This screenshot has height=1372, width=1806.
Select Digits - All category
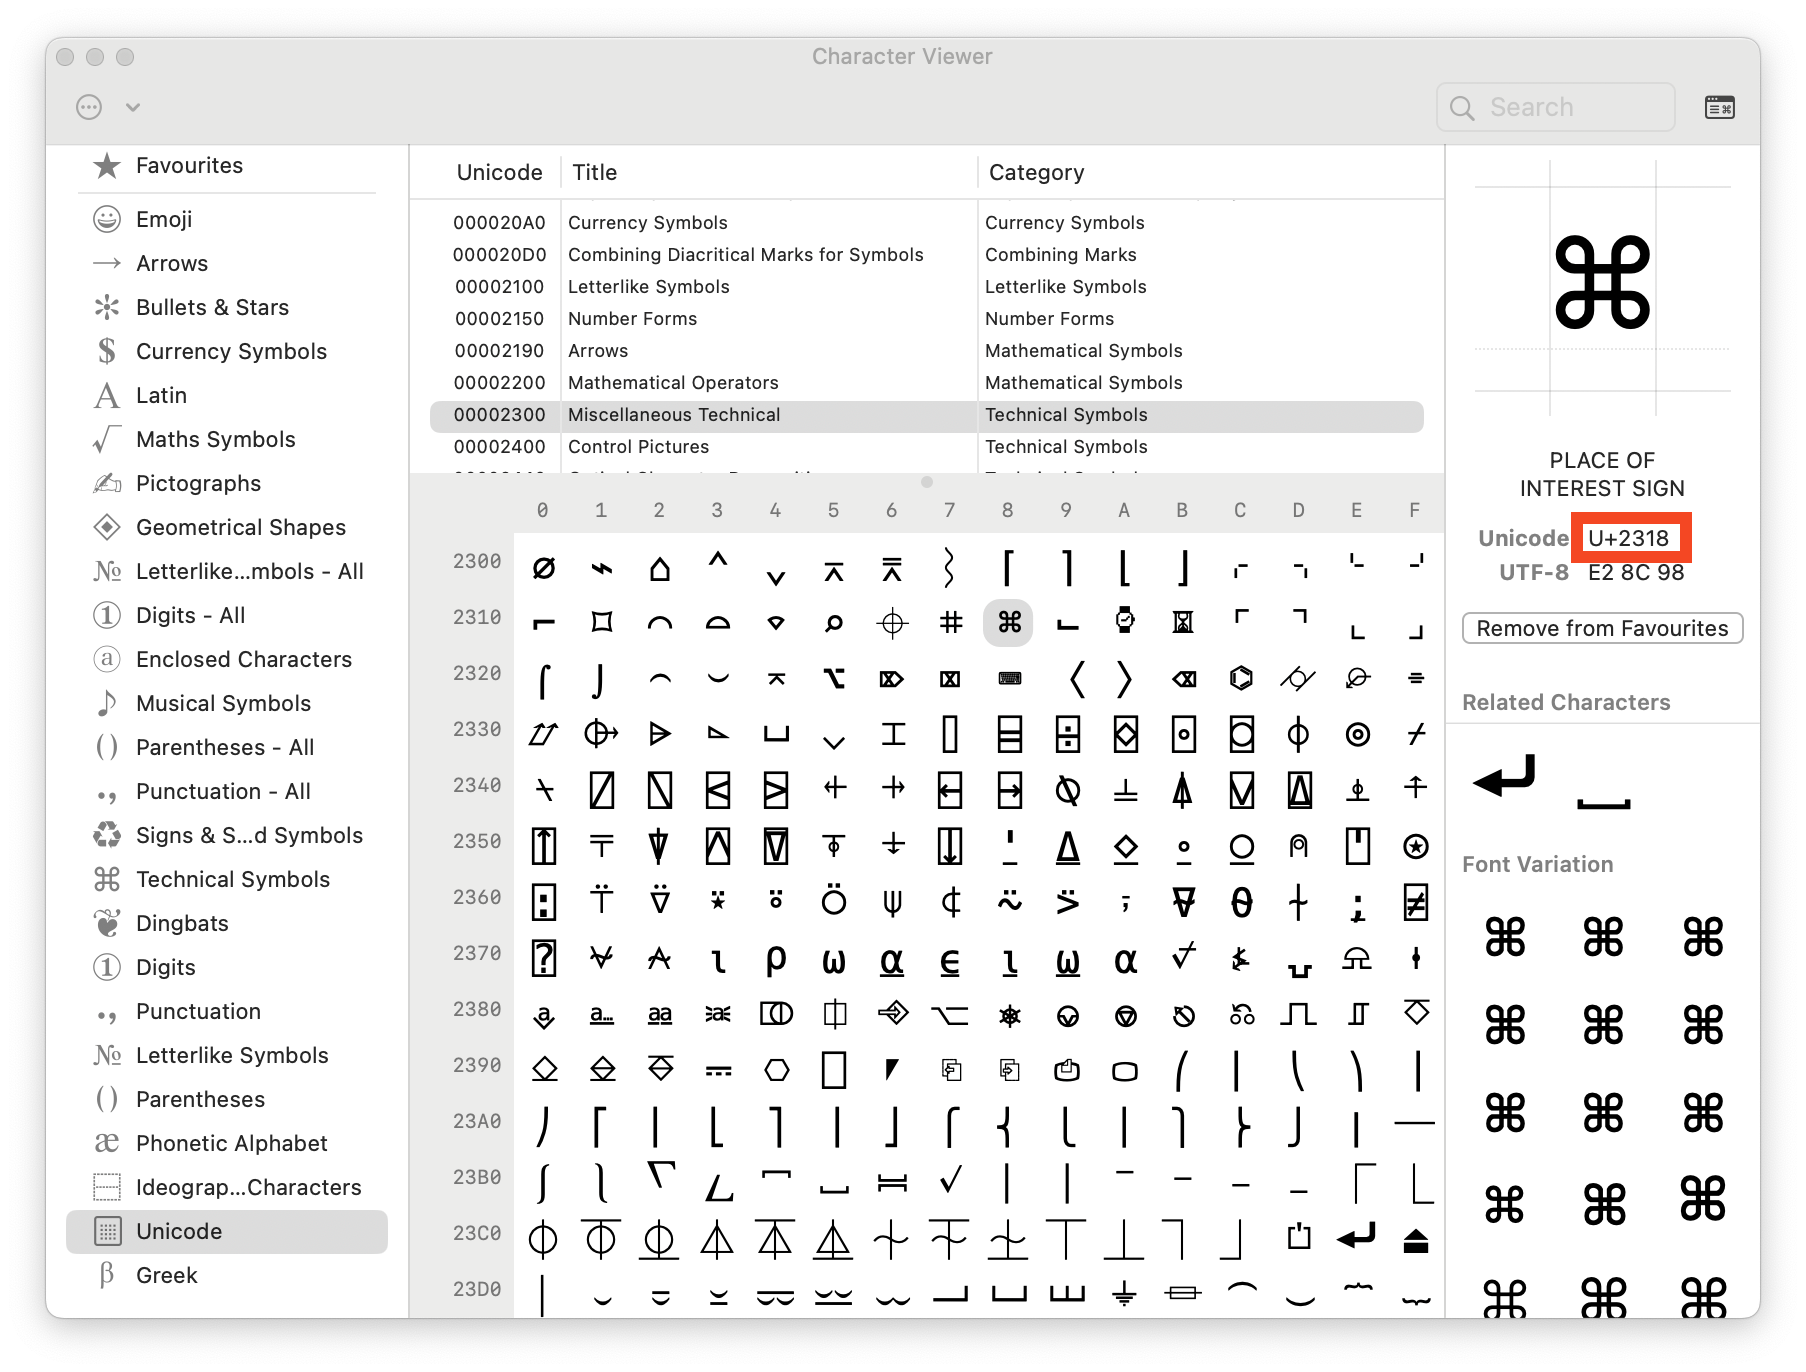227,615
